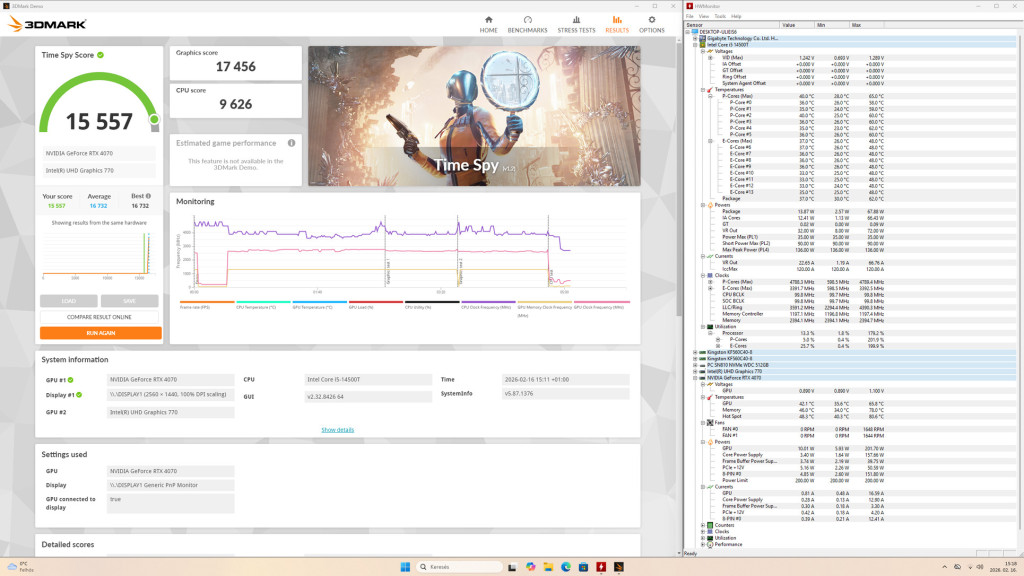Collapse the NVIDIA GeForce RTX 4070 node

[x=694, y=377]
